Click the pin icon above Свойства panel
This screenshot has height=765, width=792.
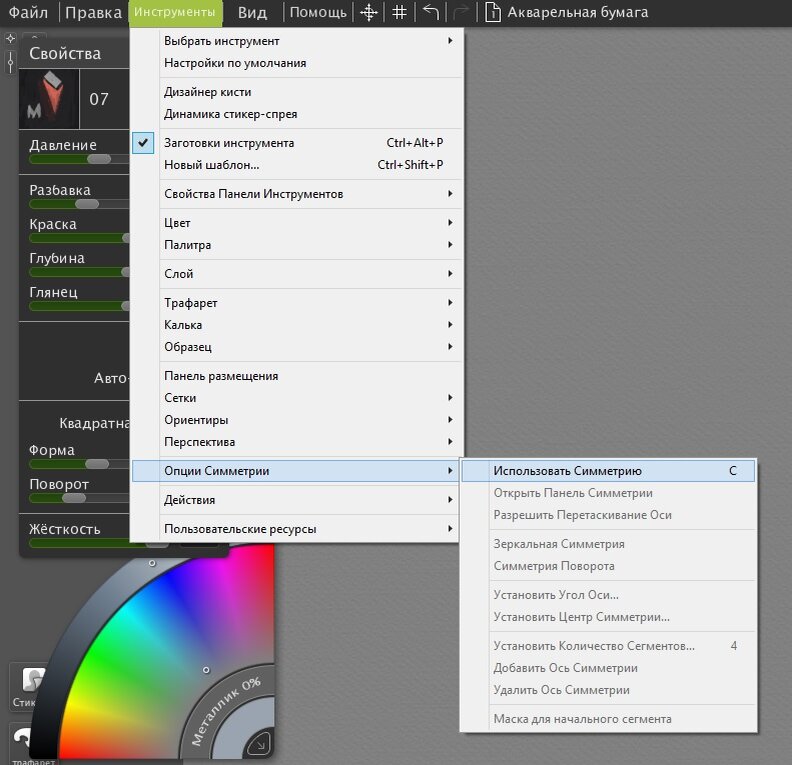(x=11, y=38)
